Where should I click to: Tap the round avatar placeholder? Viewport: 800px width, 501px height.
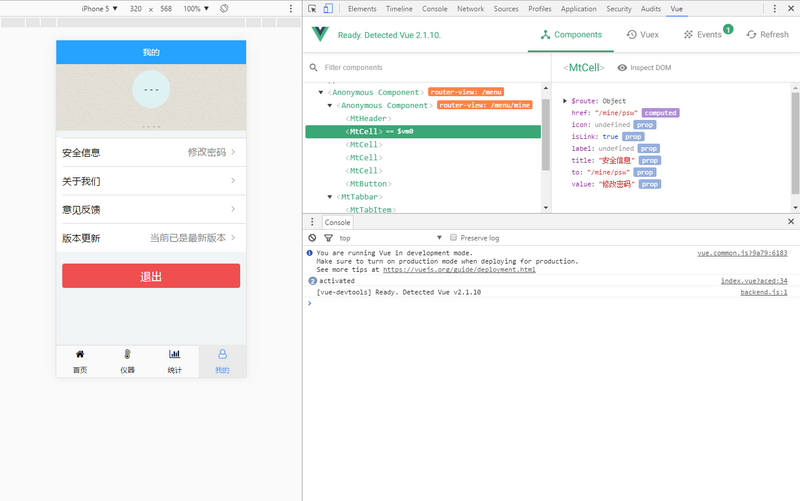[x=151, y=89]
